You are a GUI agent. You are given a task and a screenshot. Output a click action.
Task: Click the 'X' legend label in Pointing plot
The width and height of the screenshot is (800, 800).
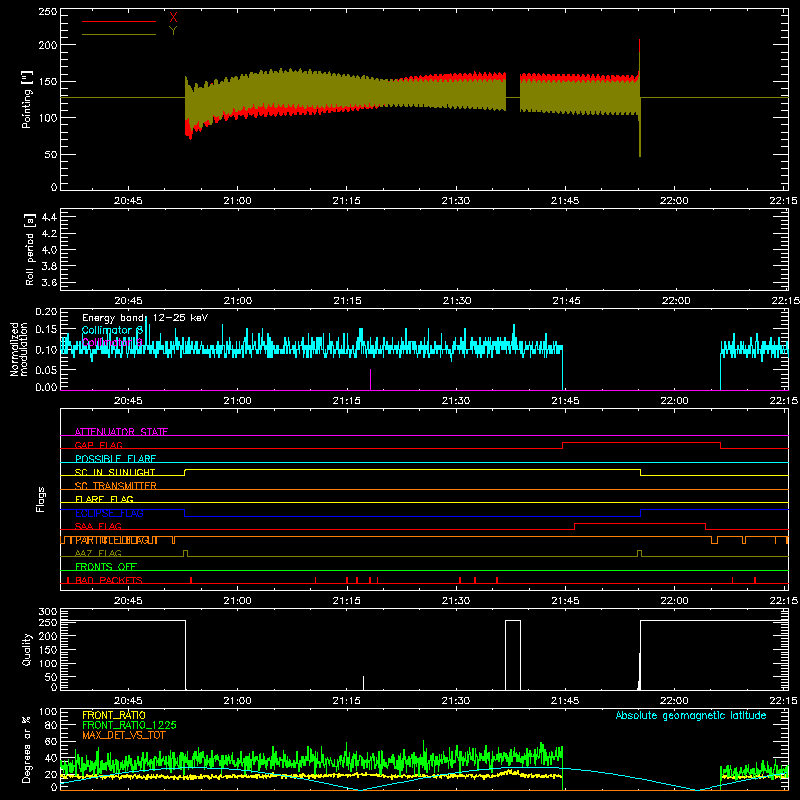coord(173,18)
